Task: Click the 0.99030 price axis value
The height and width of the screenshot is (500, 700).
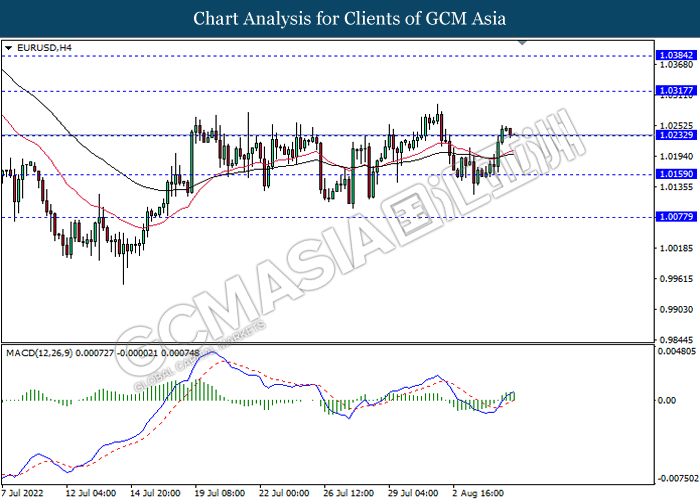Action: [676, 309]
